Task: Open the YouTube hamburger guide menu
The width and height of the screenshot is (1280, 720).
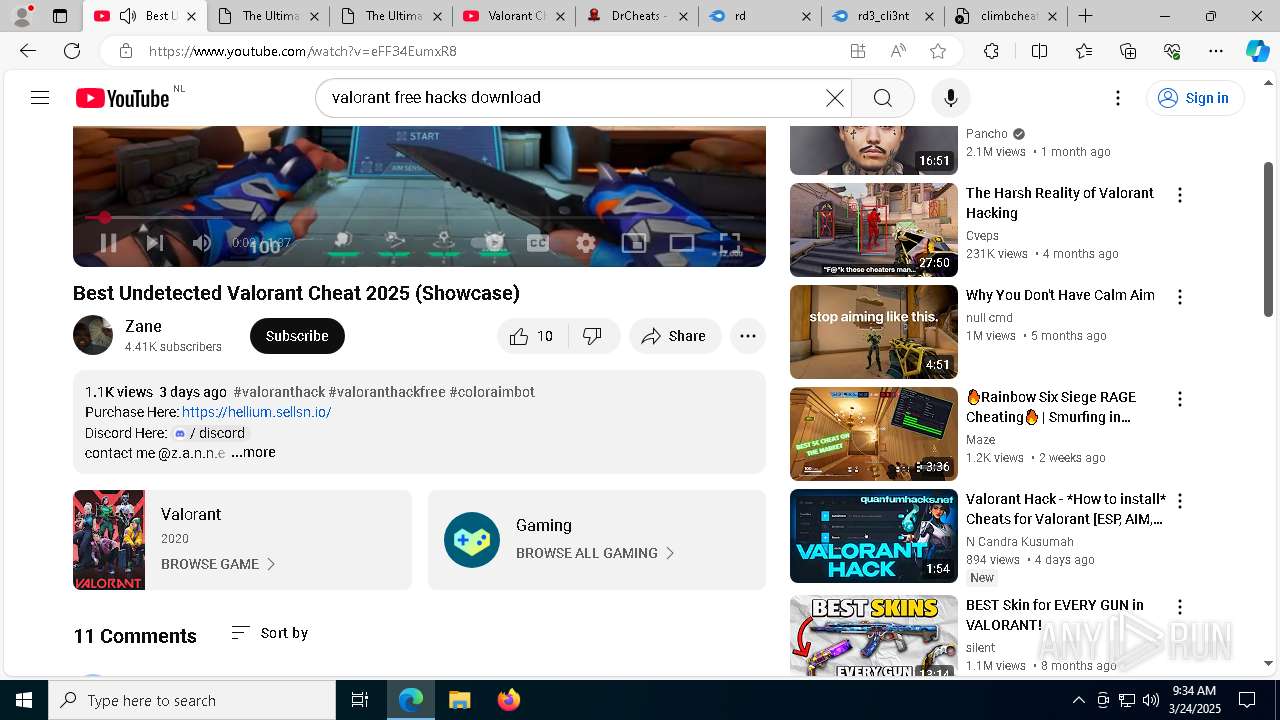Action: [40, 97]
